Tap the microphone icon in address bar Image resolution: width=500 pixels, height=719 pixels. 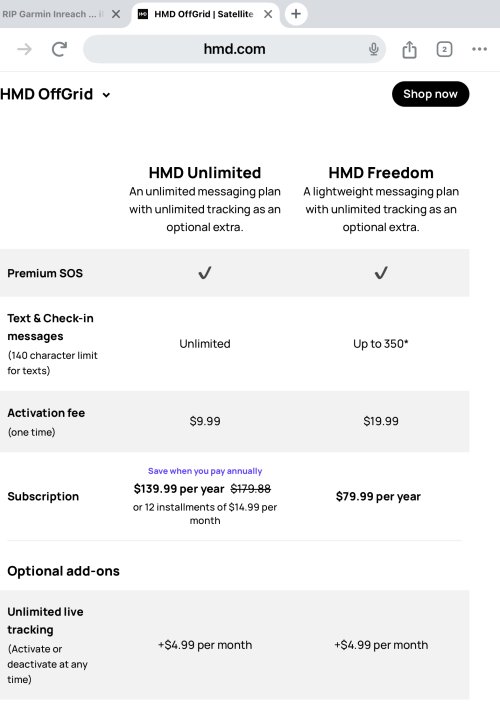(x=374, y=49)
